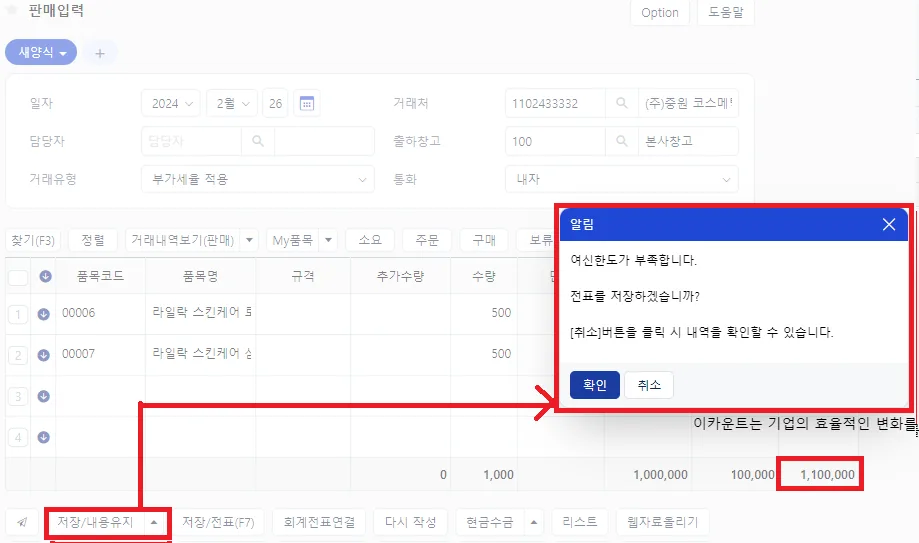Expand the year 2024 dropdown

[x=171, y=104]
